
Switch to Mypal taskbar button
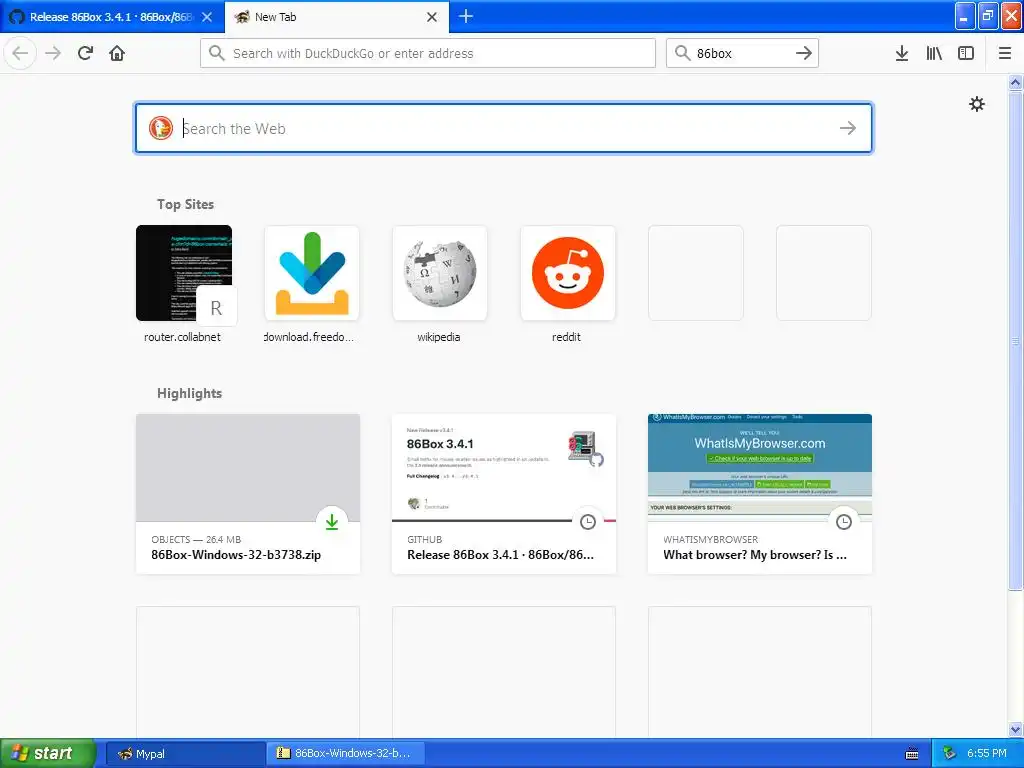tap(185, 754)
